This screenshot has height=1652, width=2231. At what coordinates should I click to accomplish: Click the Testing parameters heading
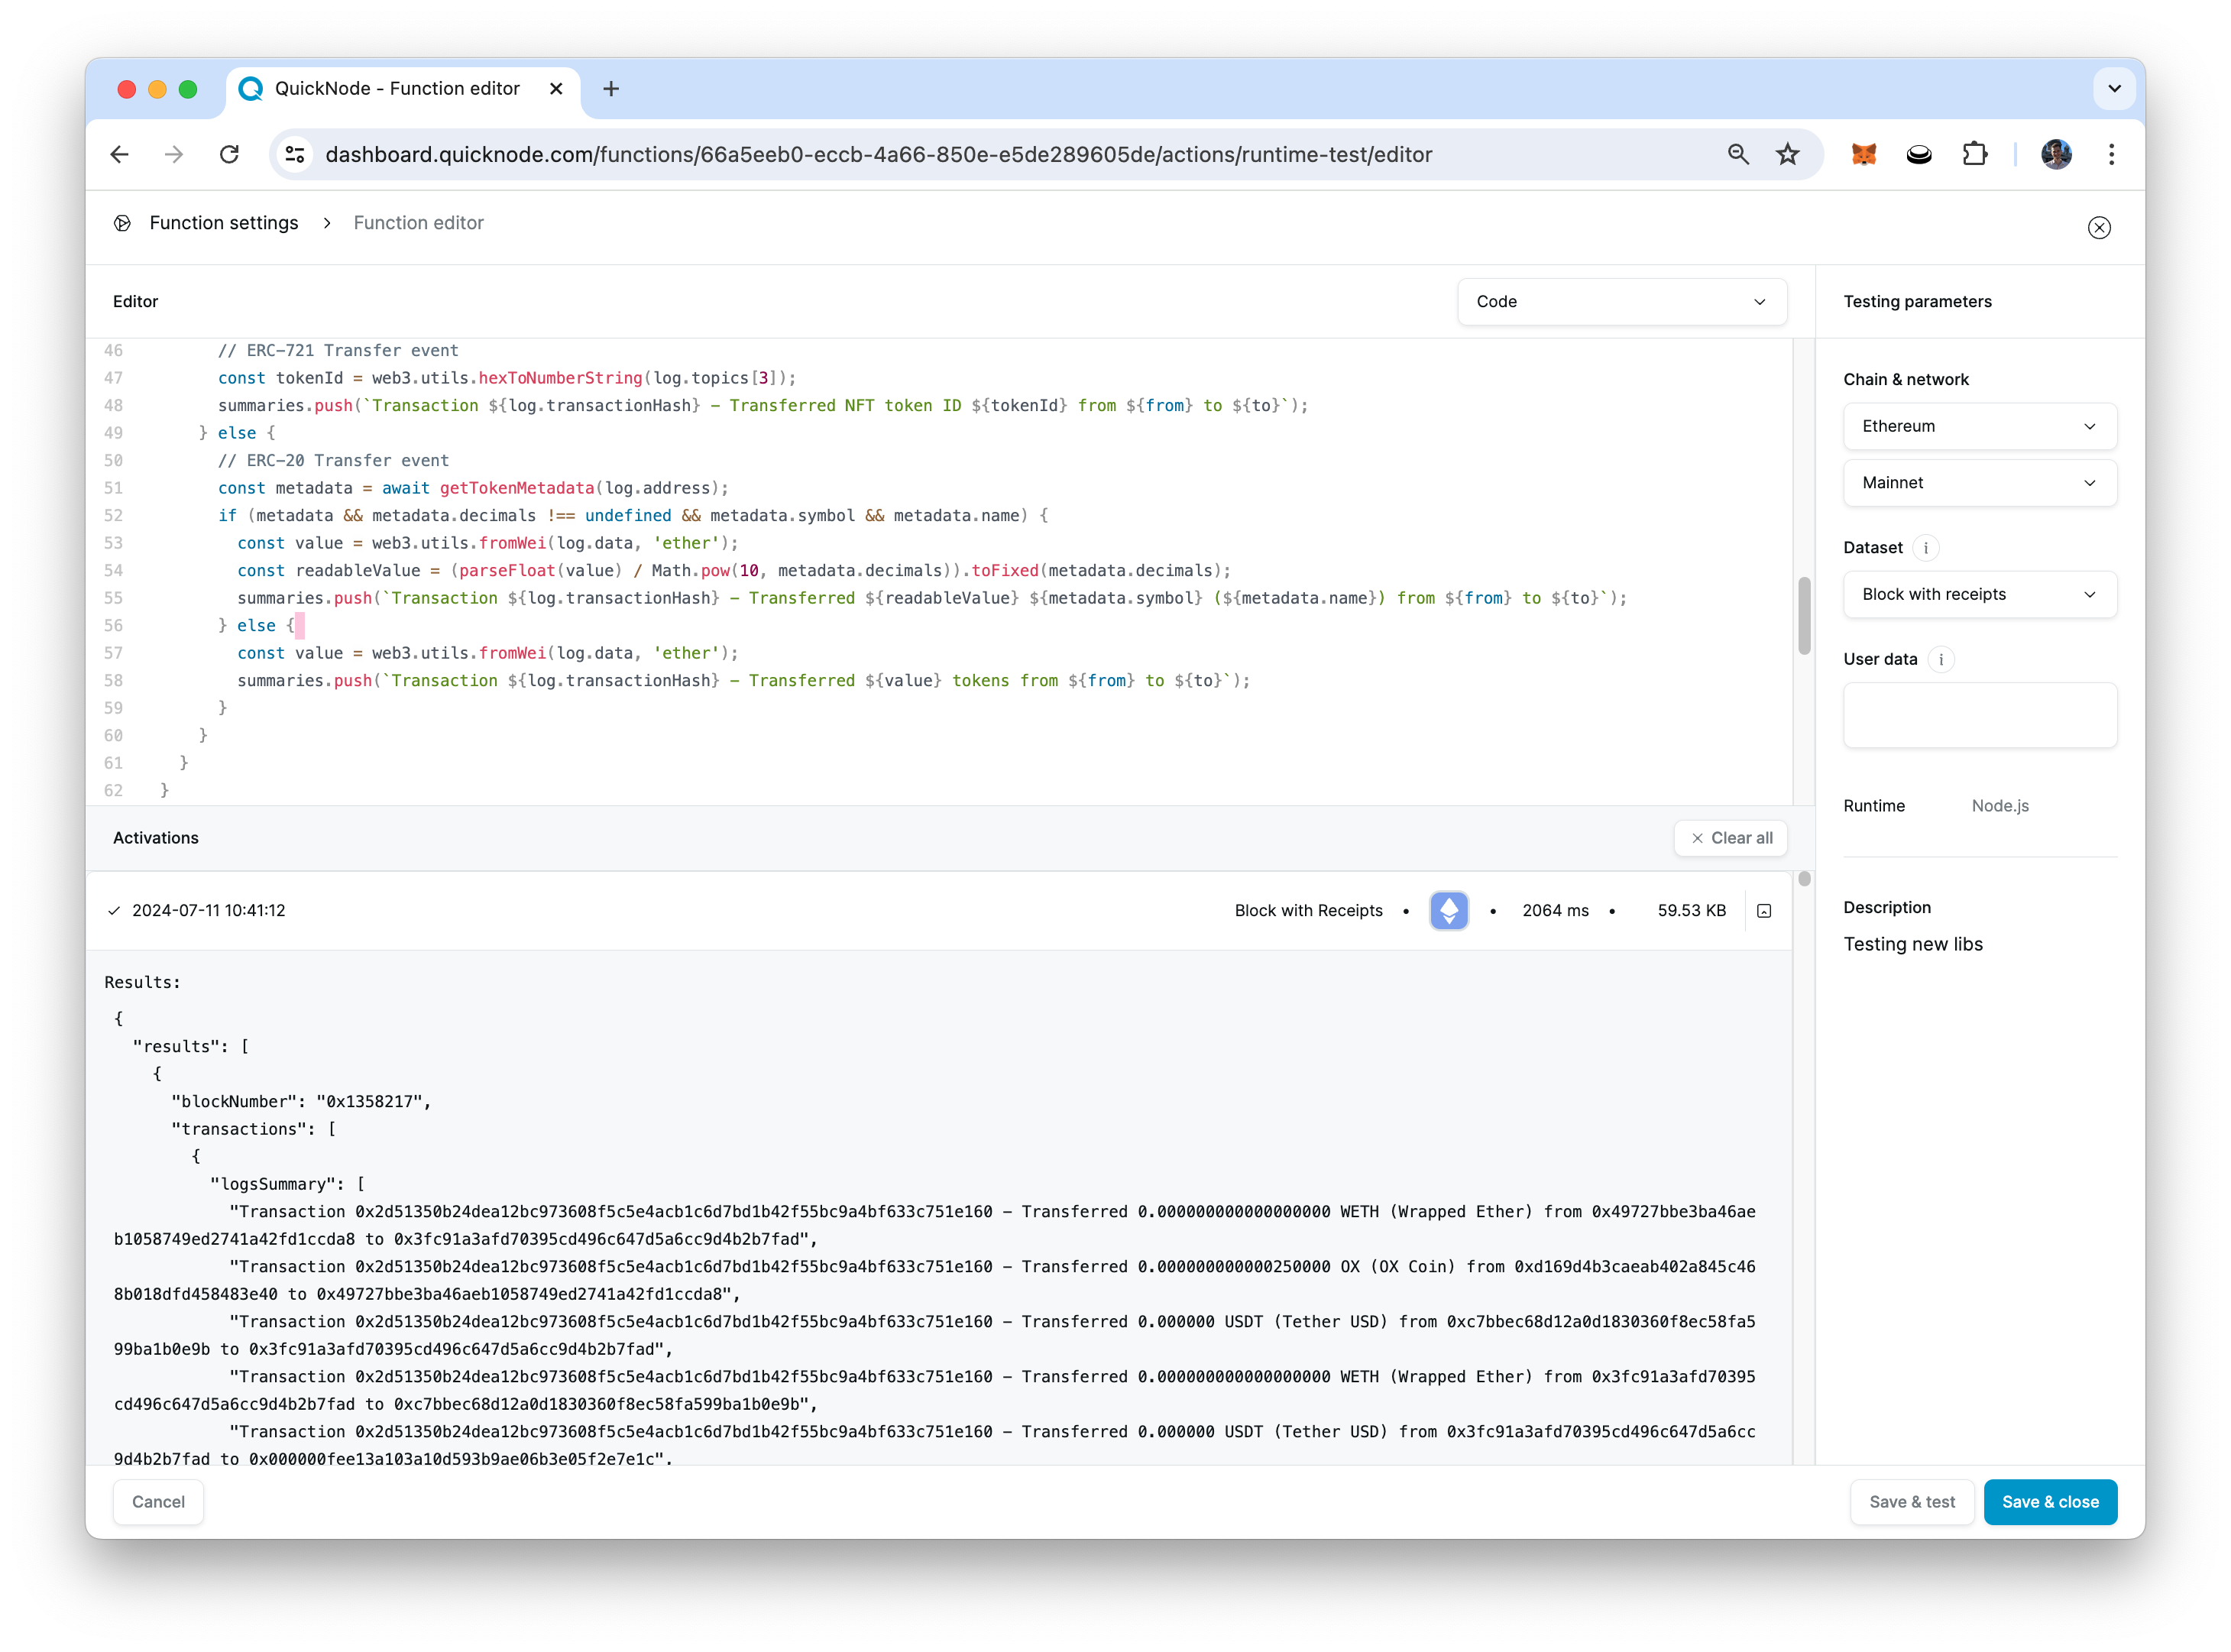(1916, 302)
